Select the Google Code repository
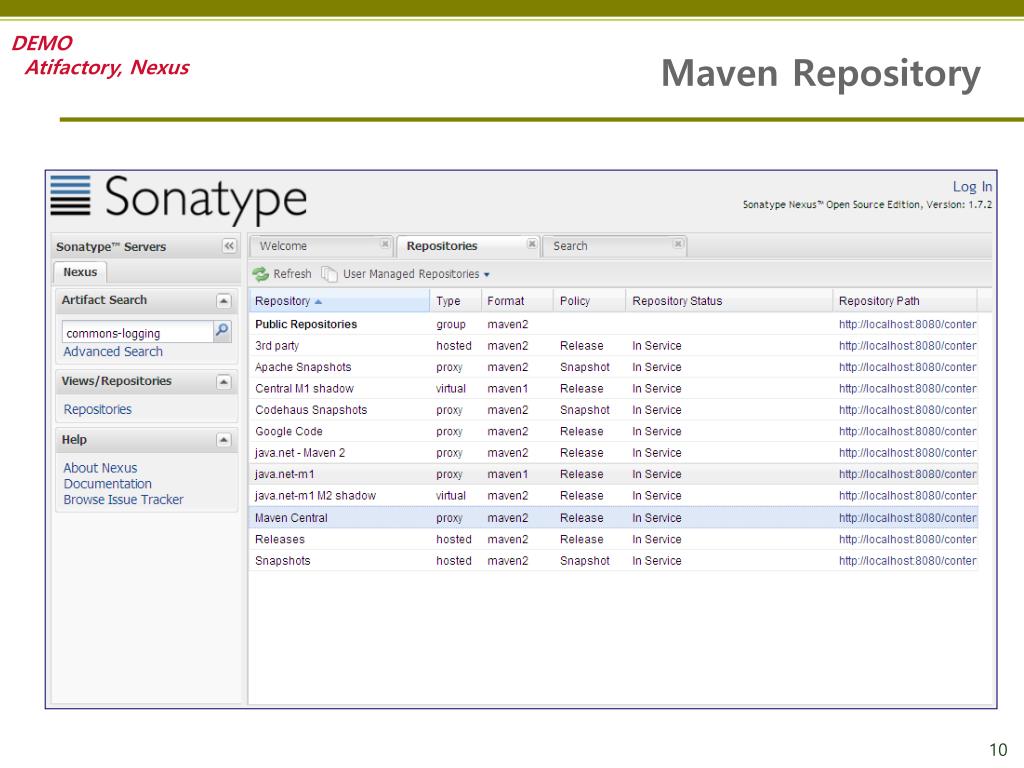The image size is (1024, 768). point(613,432)
